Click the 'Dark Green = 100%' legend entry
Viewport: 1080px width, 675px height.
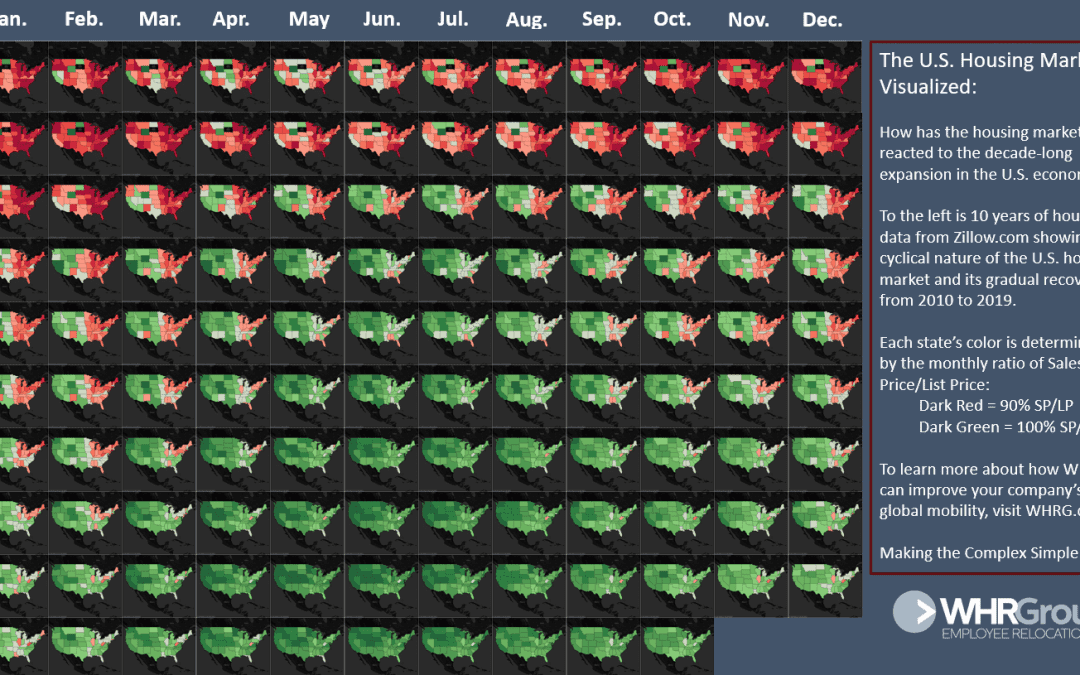(x=998, y=427)
